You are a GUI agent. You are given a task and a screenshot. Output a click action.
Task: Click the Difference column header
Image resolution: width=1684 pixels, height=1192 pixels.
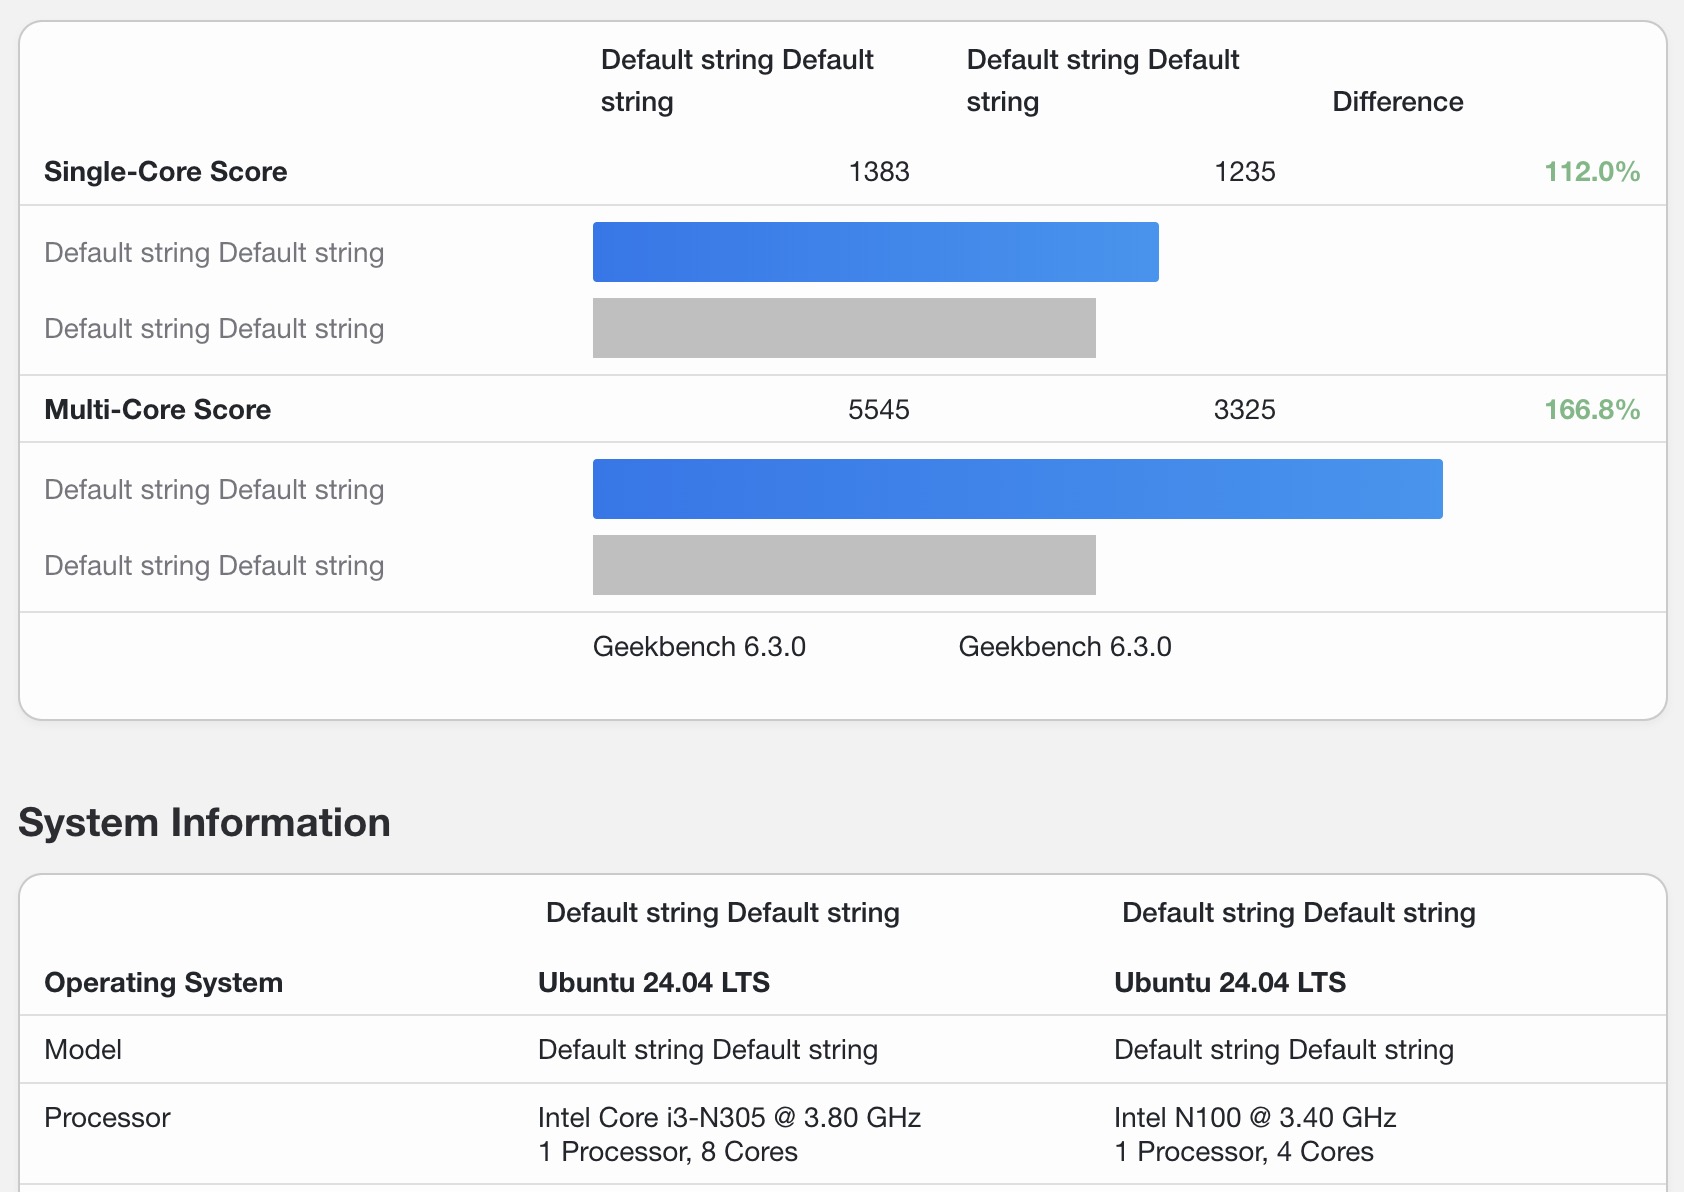(1397, 102)
